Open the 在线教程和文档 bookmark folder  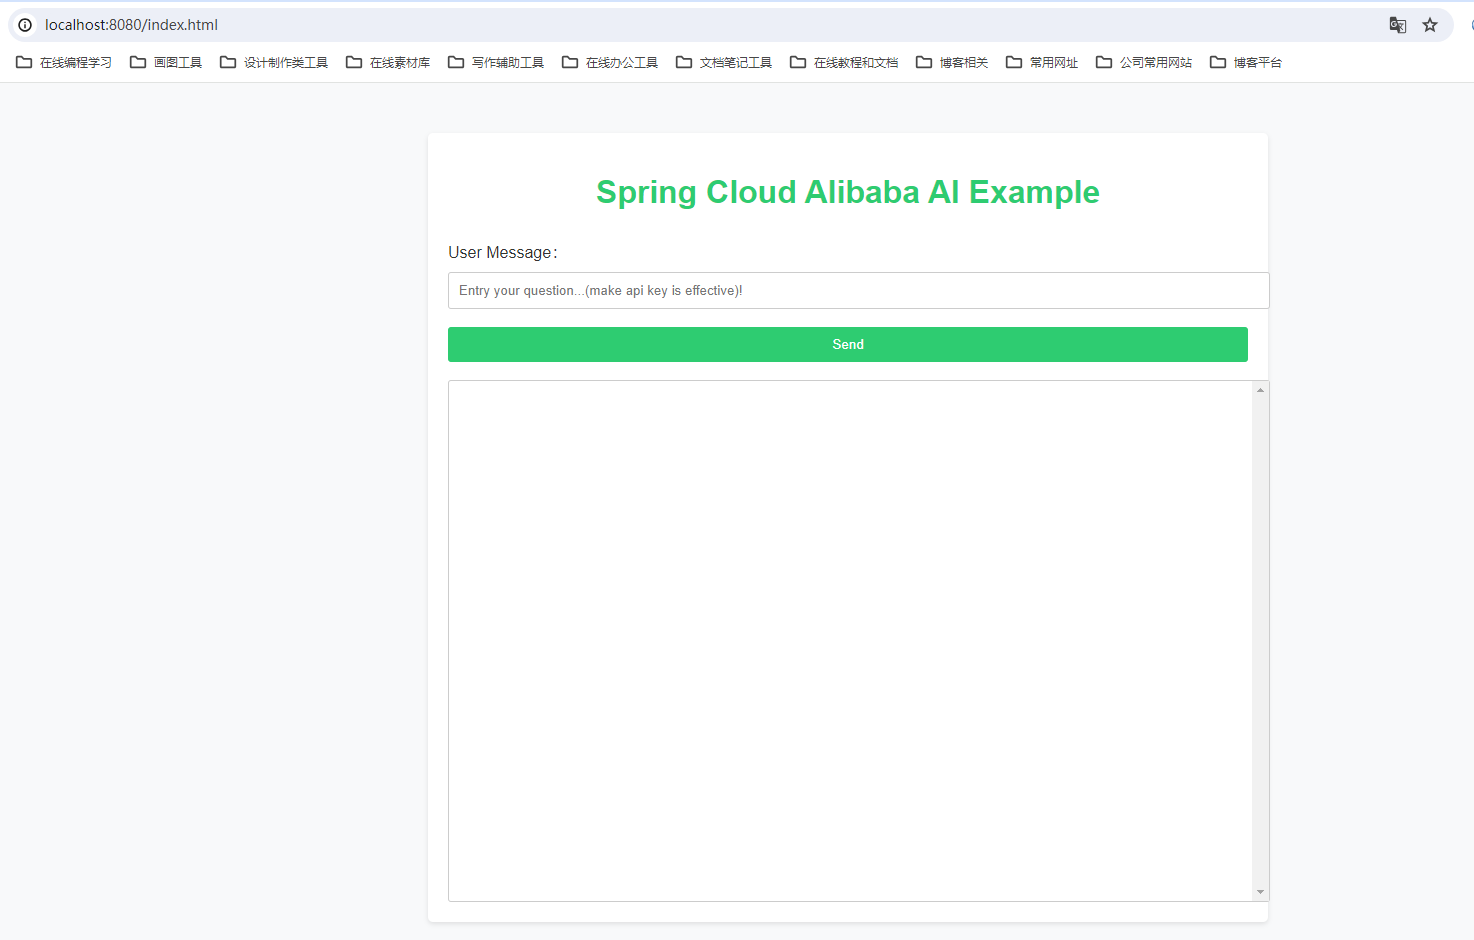pyautogui.click(x=844, y=62)
